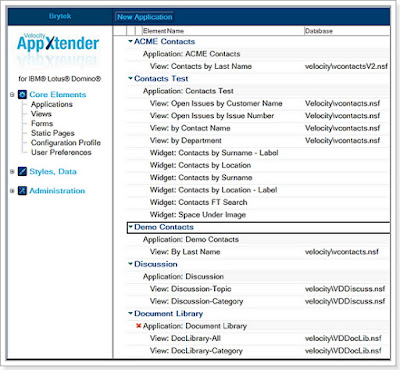Image resolution: width=400 pixels, height=370 pixels.
Task: Select Forms in the sidebar
Action: tap(42, 123)
